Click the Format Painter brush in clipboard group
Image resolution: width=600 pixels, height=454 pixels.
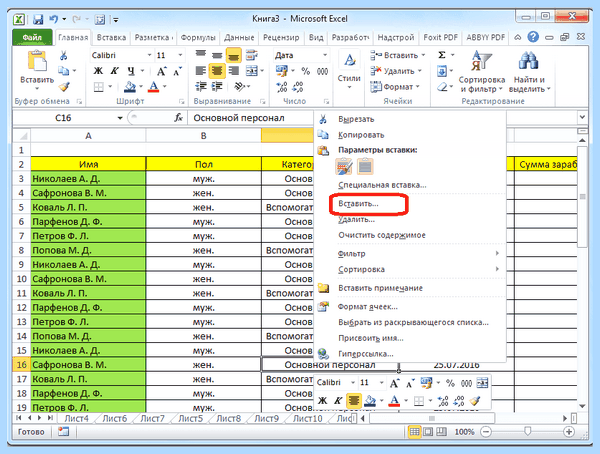pos(64,87)
